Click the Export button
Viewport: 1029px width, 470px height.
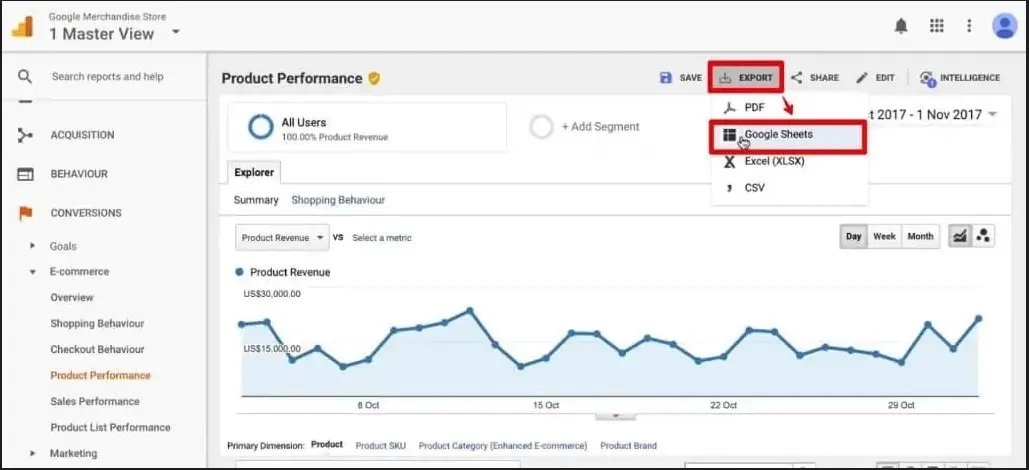pos(746,78)
